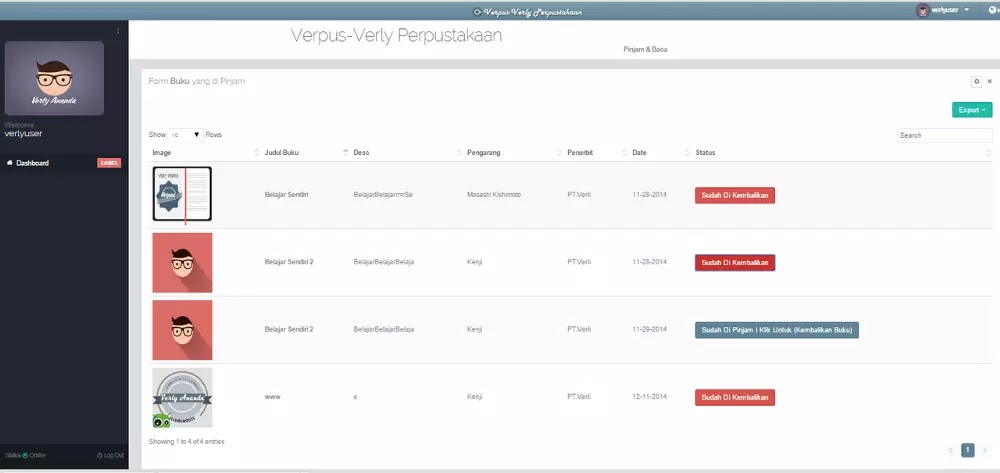Click the red LABEL badge in sidebar
This screenshot has height=473, width=1000.
[x=109, y=163]
